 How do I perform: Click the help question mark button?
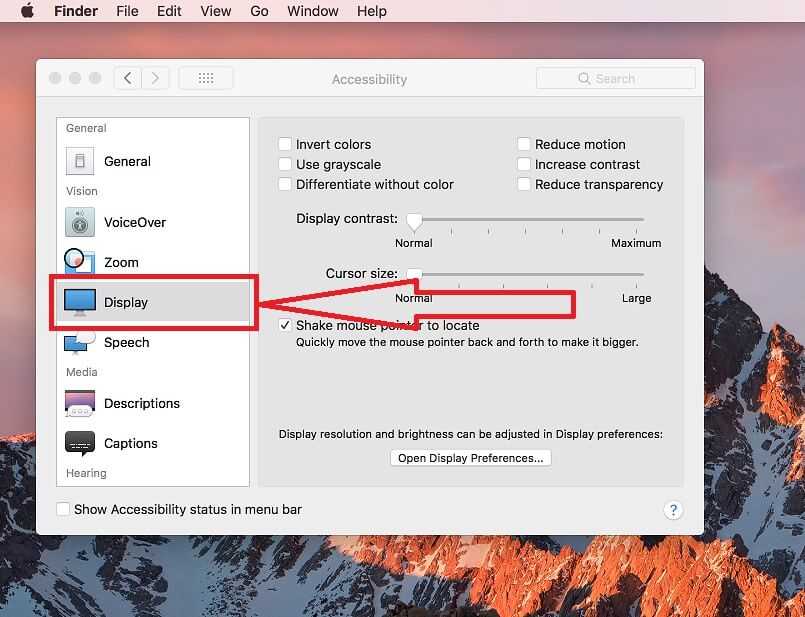tap(673, 510)
